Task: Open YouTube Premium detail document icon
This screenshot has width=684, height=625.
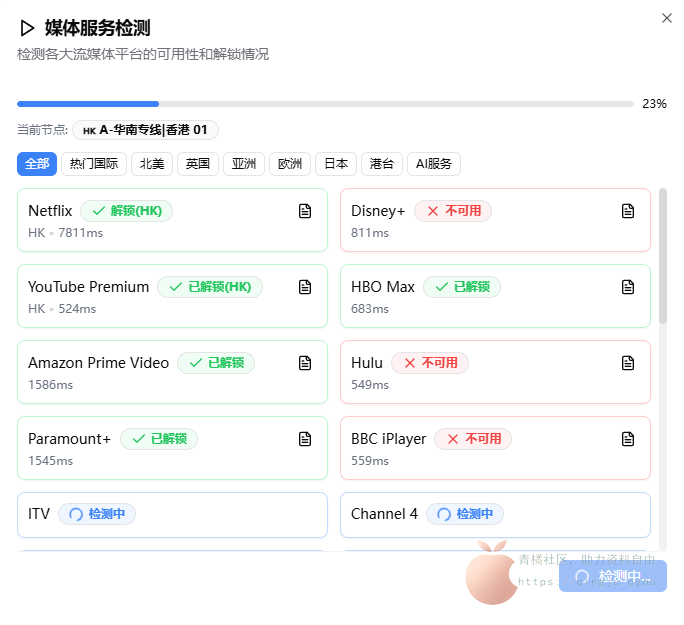Action: pyautogui.click(x=305, y=287)
